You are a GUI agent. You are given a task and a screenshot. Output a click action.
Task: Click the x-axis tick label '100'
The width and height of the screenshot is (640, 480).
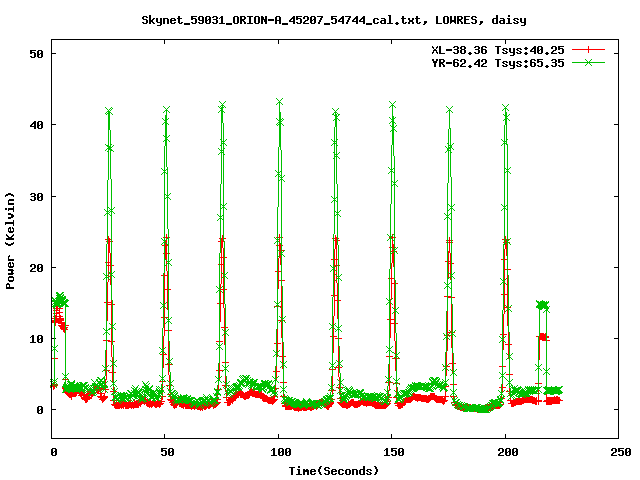click(x=281, y=452)
